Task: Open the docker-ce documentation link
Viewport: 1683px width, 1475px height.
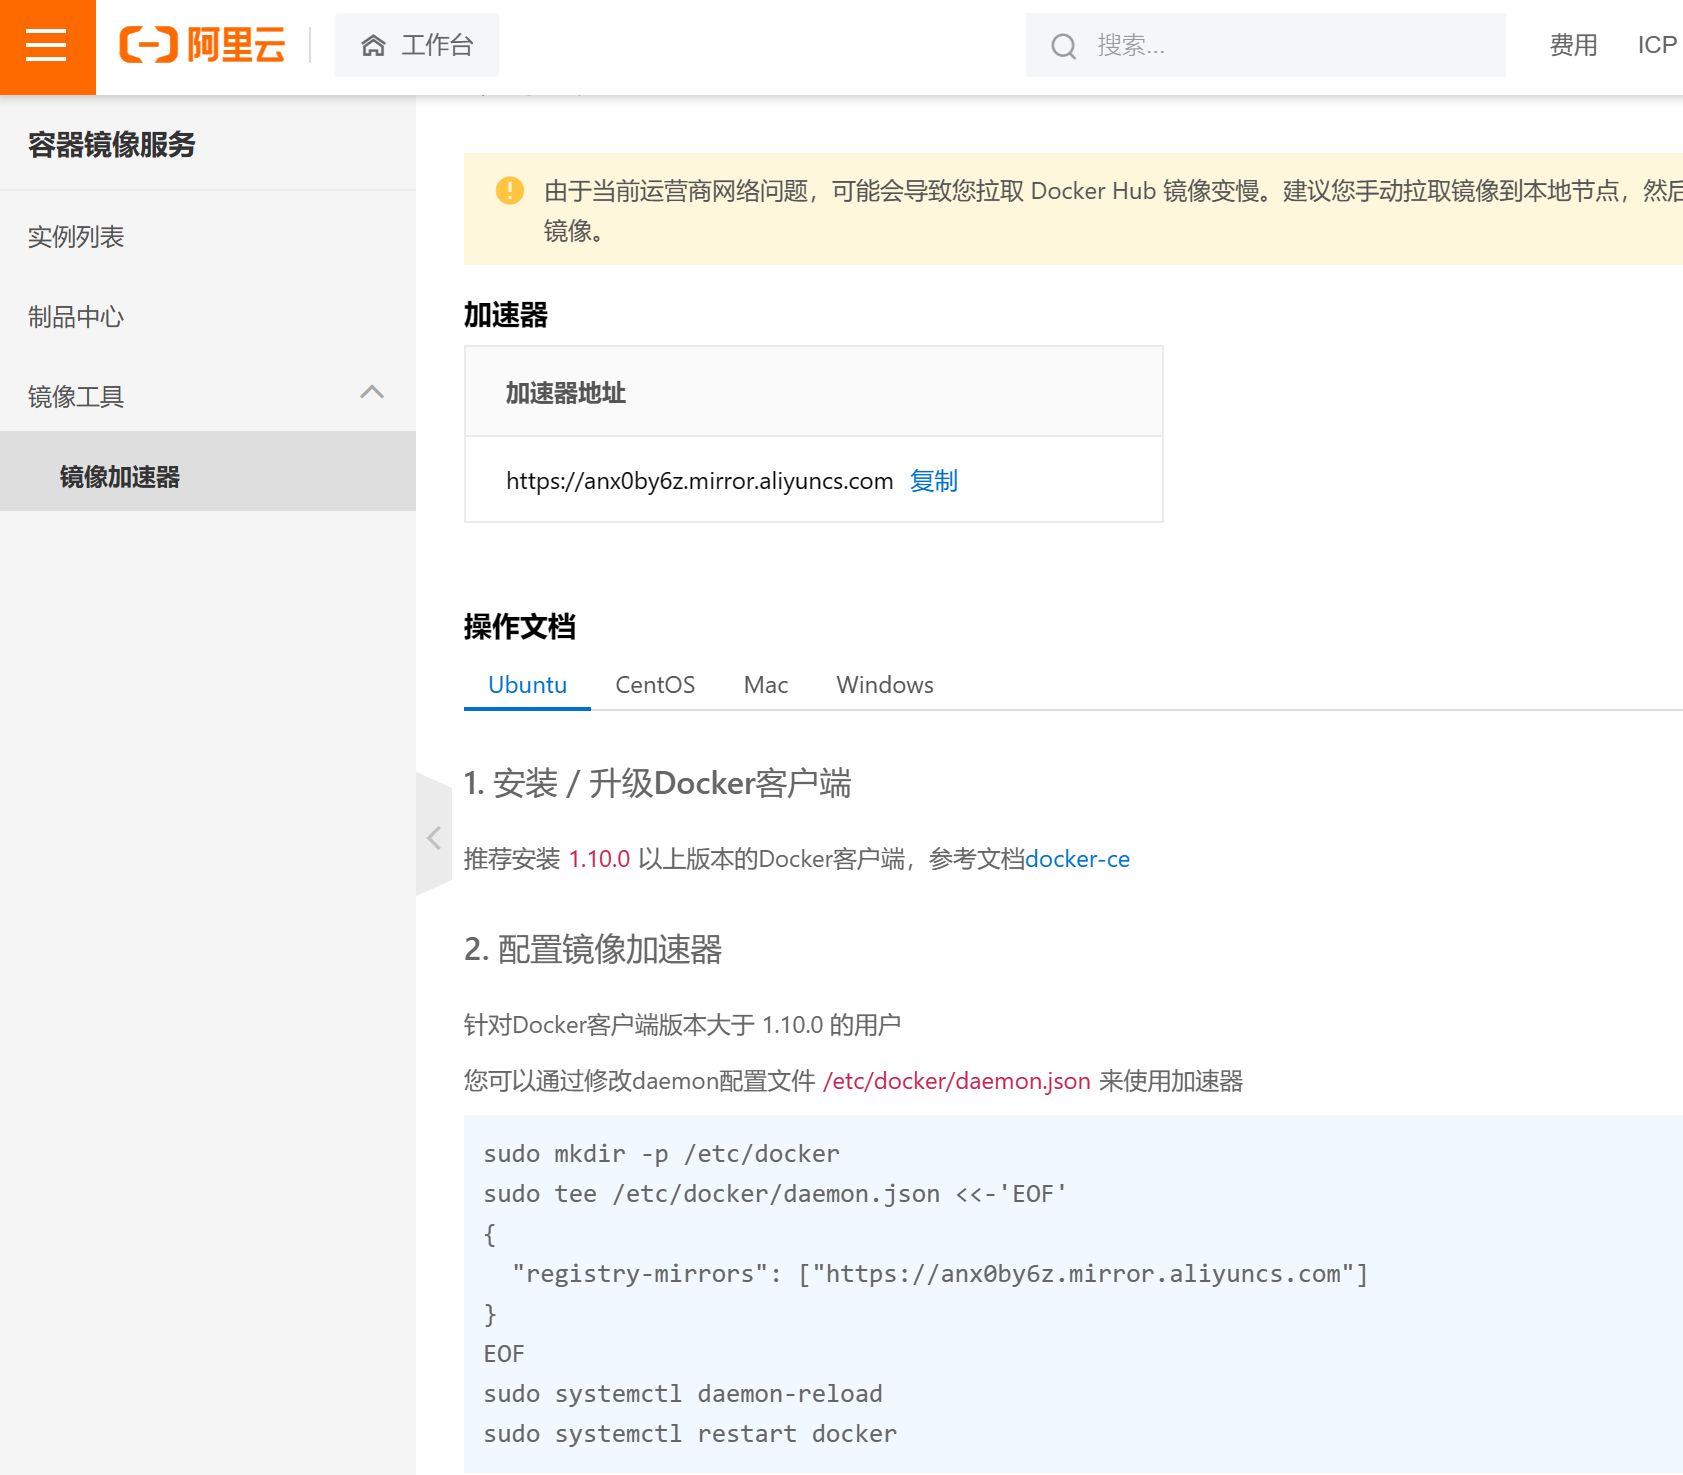Action: 1078,859
